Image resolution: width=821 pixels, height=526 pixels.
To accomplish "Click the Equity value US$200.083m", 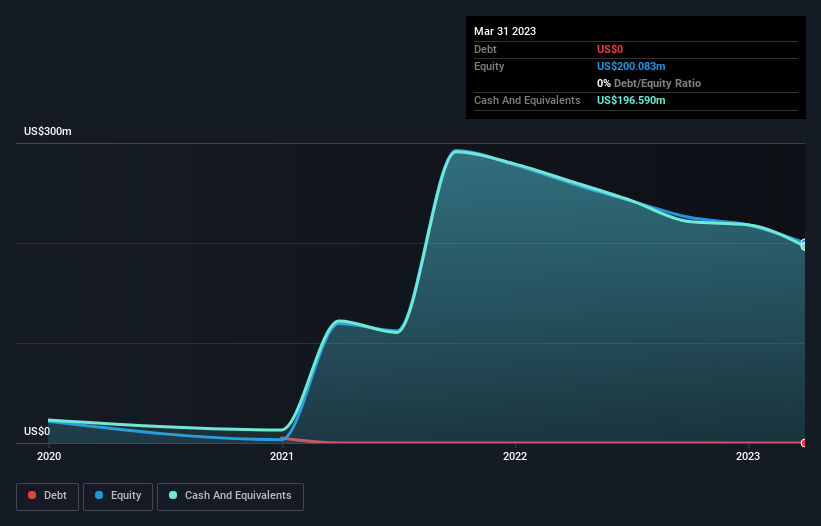I will tap(631, 66).
